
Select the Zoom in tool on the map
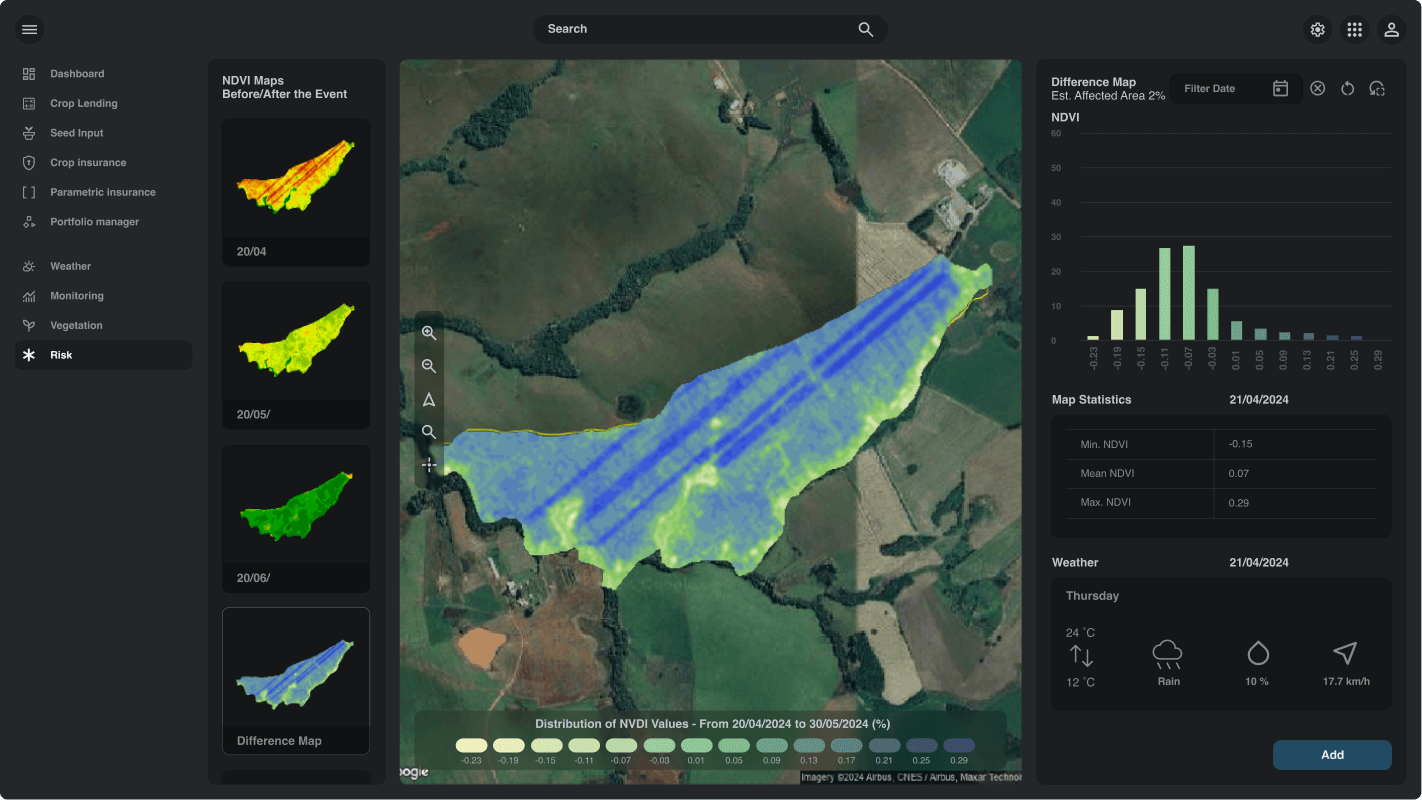[429, 333]
